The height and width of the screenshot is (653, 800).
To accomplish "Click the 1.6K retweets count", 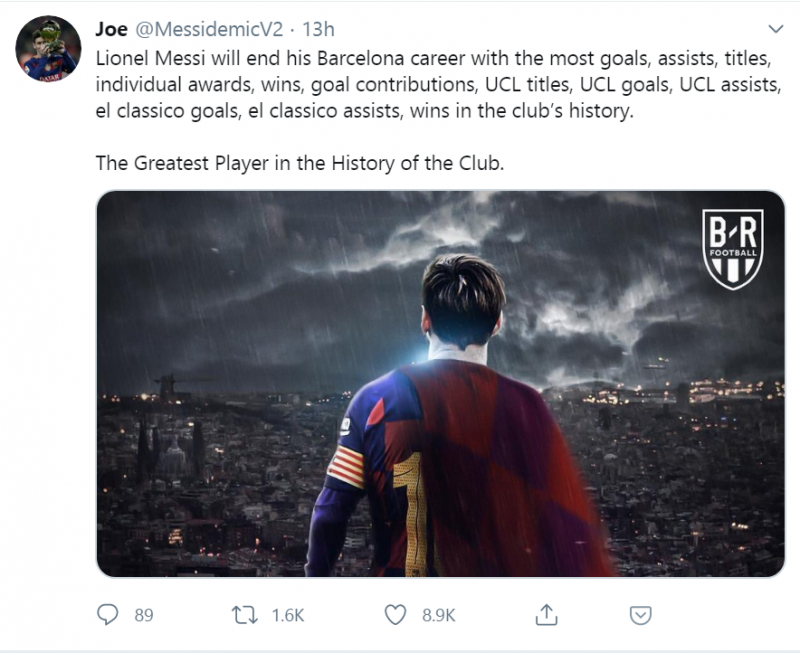I will pos(288,615).
